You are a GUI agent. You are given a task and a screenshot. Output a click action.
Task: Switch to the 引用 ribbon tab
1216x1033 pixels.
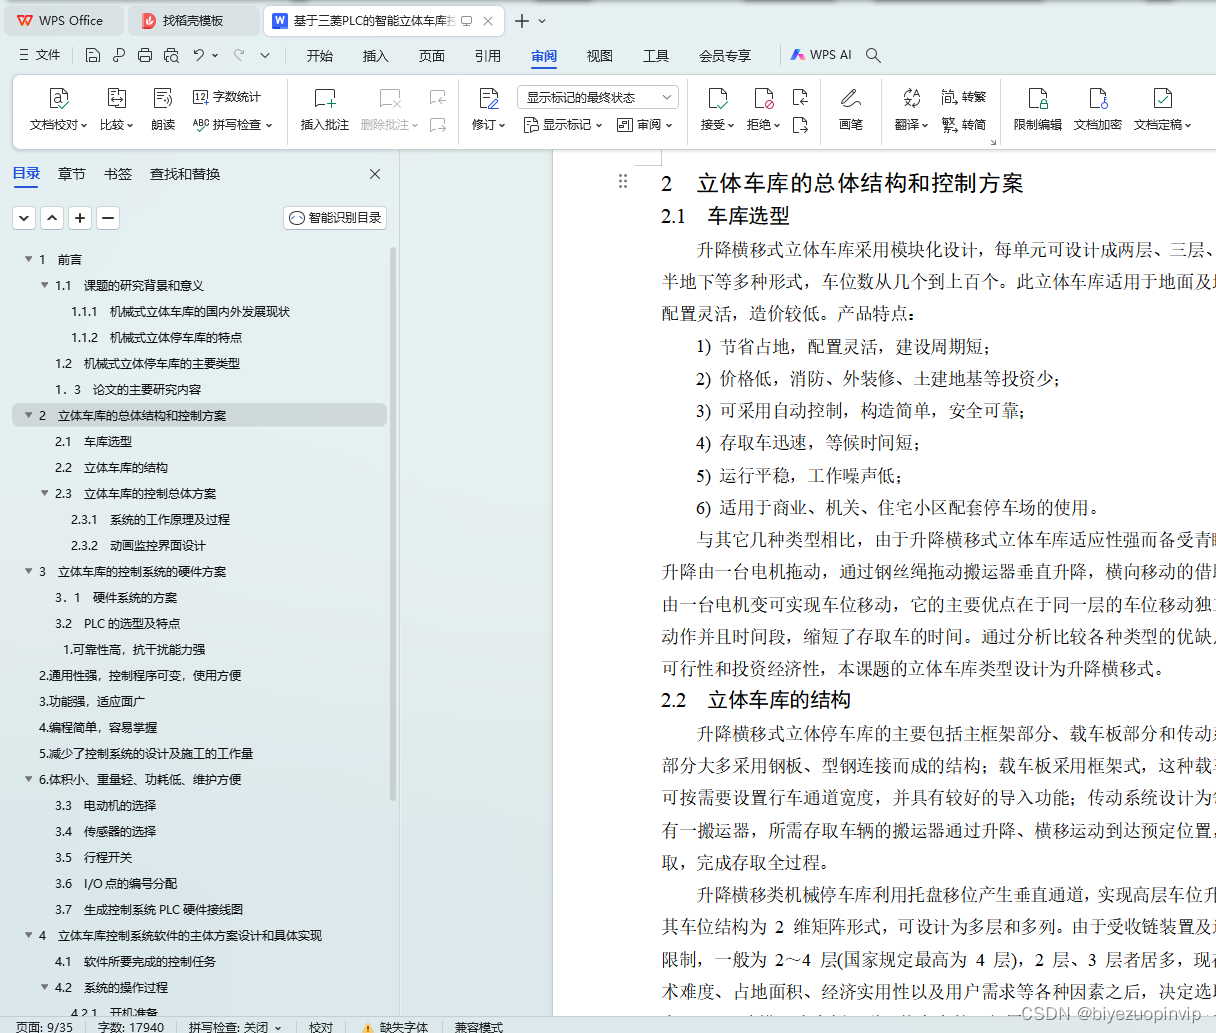488,56
